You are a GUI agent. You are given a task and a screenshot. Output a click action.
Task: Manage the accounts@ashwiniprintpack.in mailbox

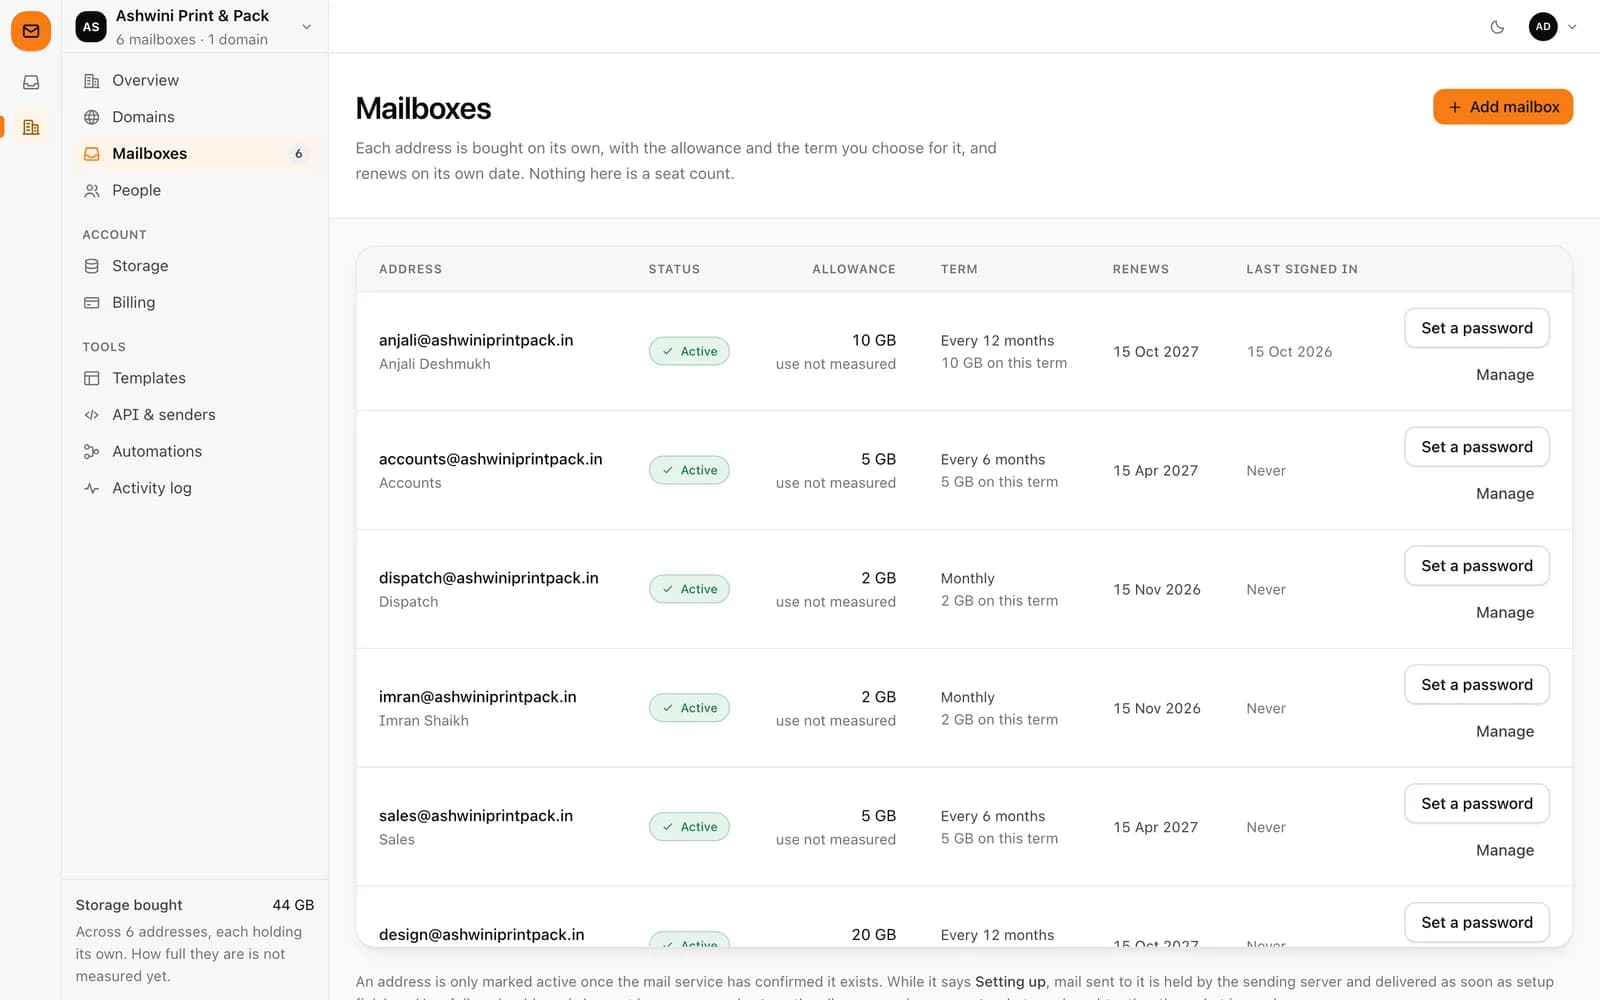pos(1505,494)
